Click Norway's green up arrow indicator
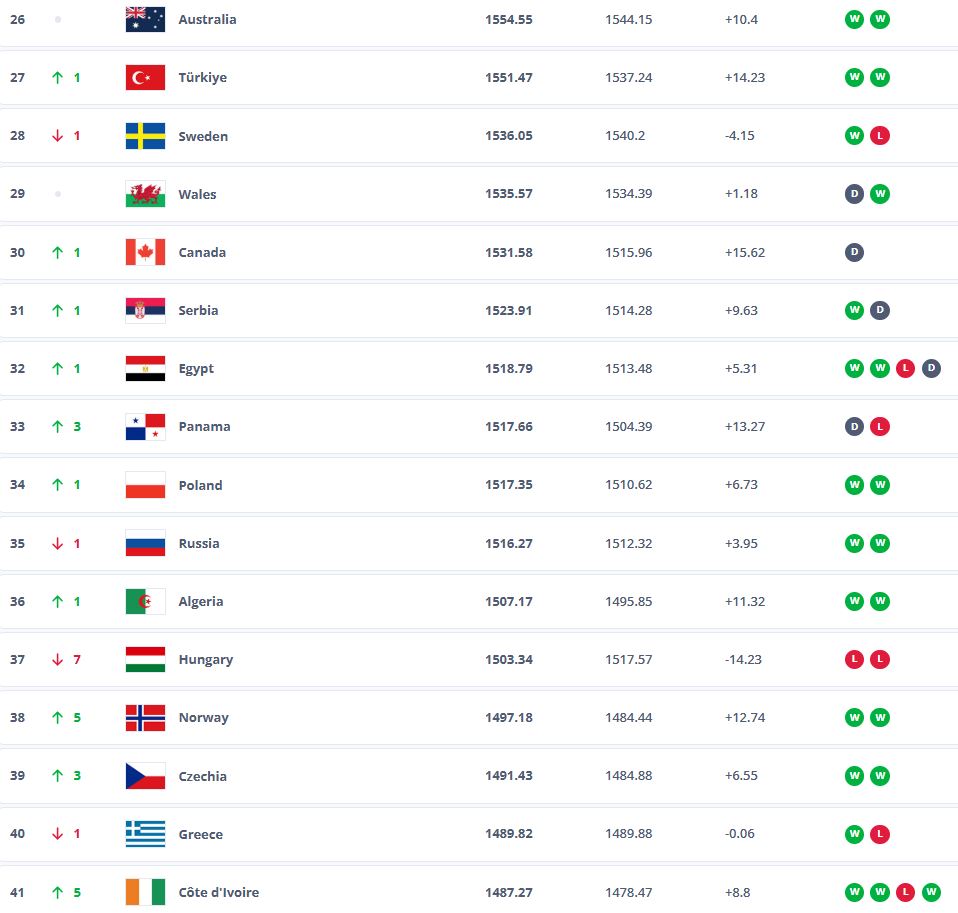 coord(57,717)
